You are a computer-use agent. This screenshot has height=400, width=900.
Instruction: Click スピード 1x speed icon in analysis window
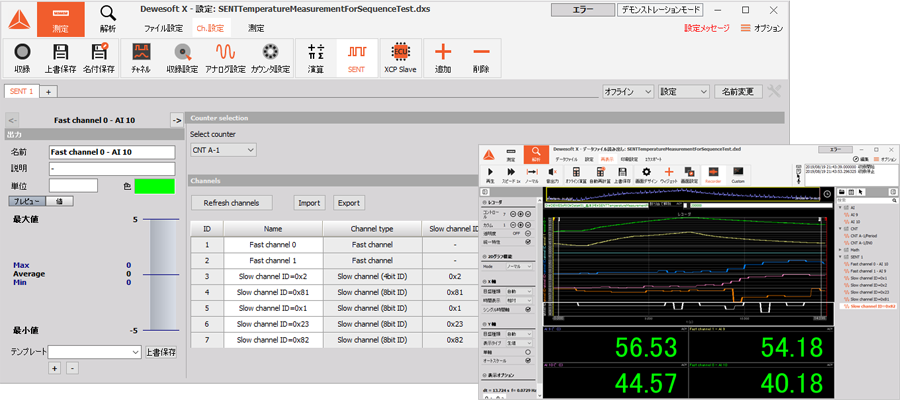[511, 174]
